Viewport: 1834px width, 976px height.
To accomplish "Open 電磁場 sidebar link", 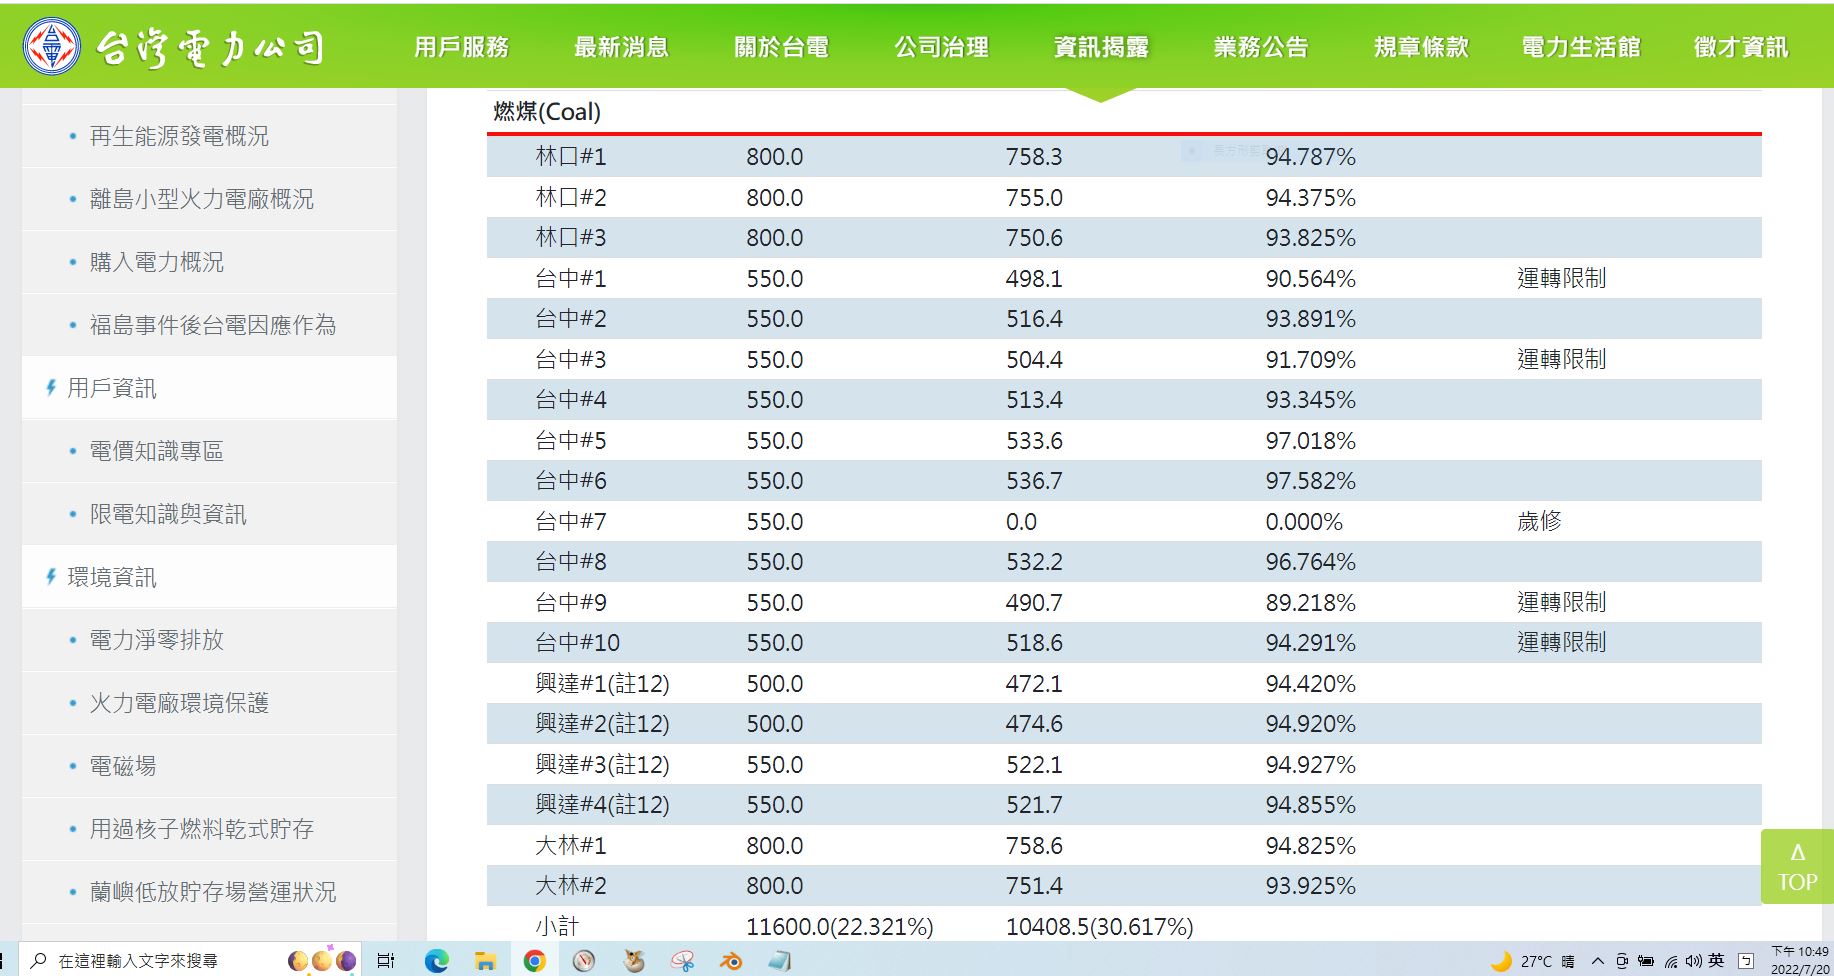I will pos(122,766).
